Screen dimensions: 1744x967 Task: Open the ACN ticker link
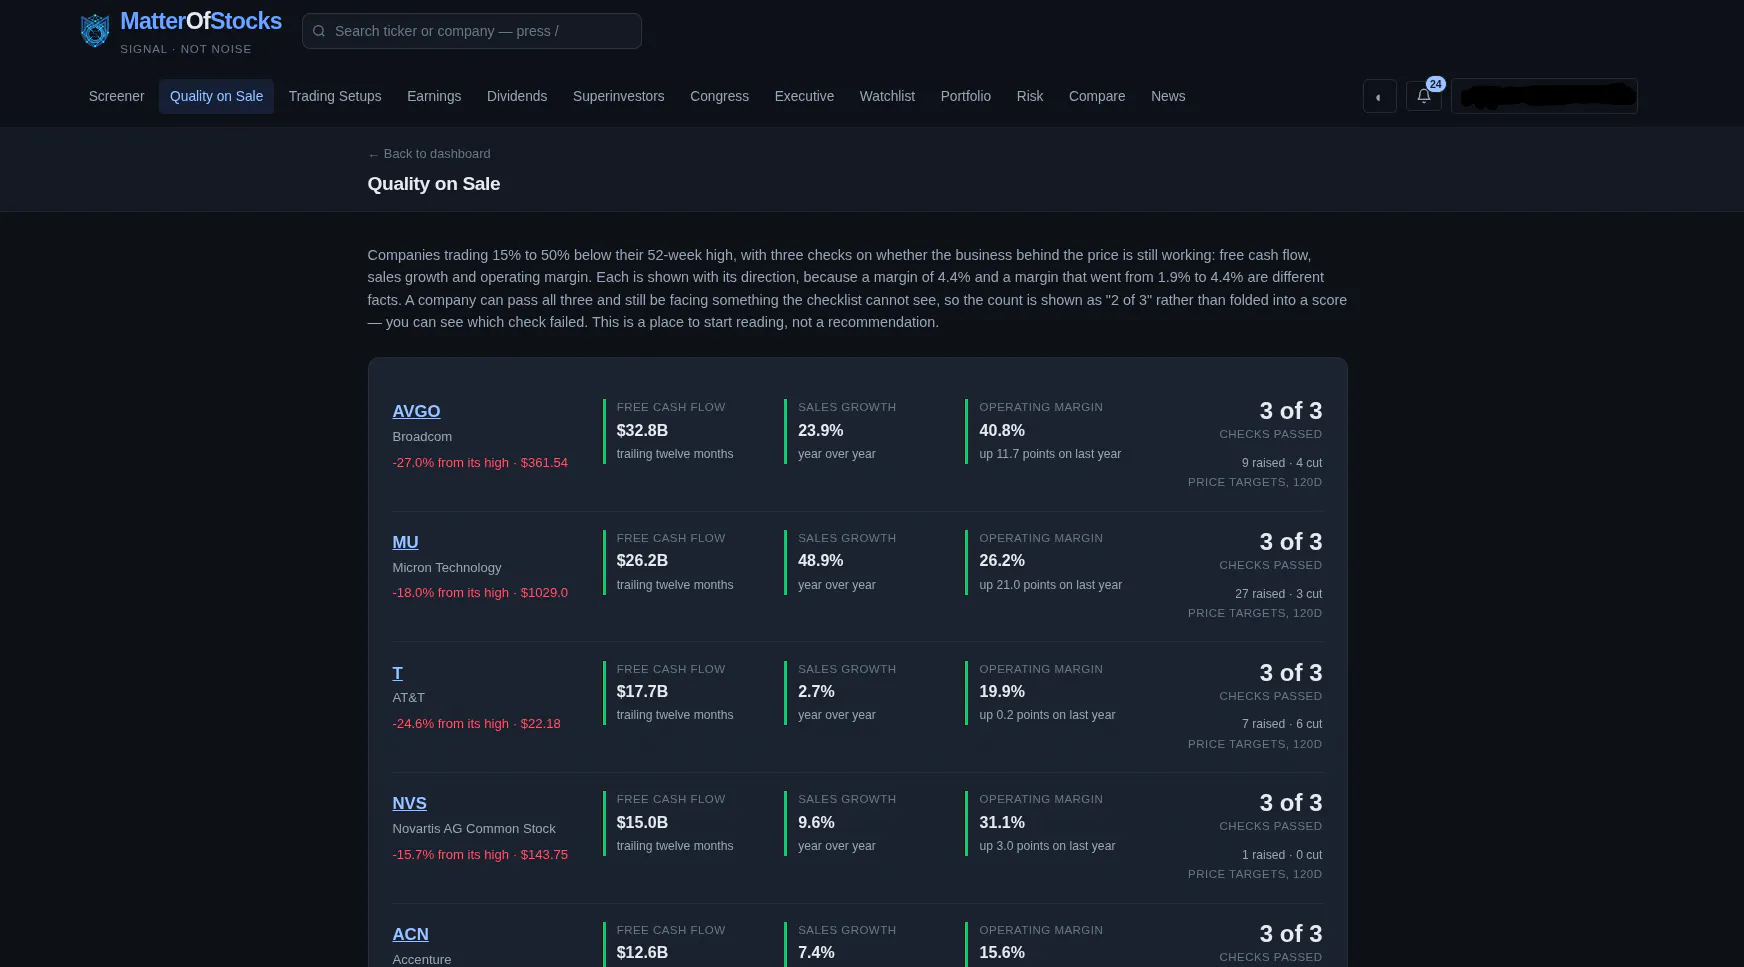pyautogui.click(x=410, y=934)
